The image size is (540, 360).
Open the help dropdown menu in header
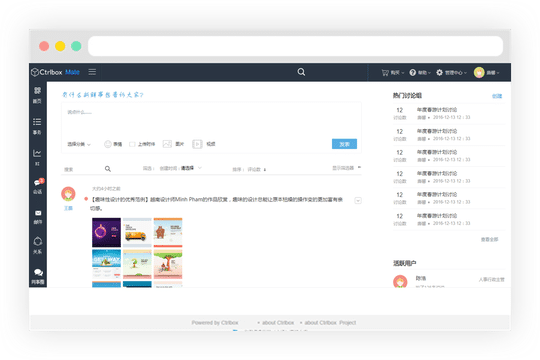click(x=424, y=73)
